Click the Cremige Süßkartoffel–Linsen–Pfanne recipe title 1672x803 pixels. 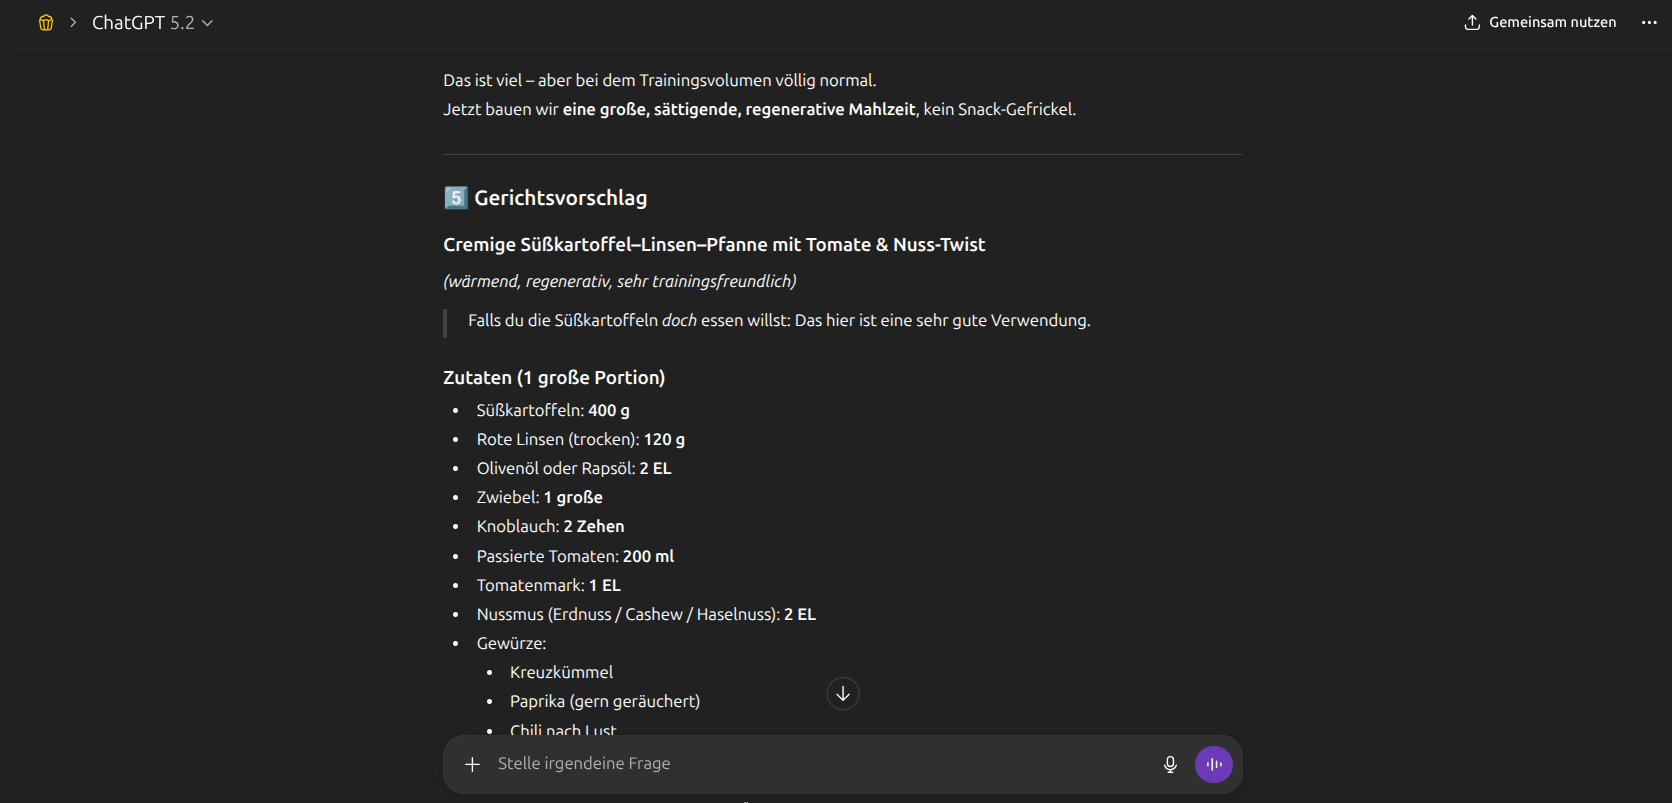714,244
